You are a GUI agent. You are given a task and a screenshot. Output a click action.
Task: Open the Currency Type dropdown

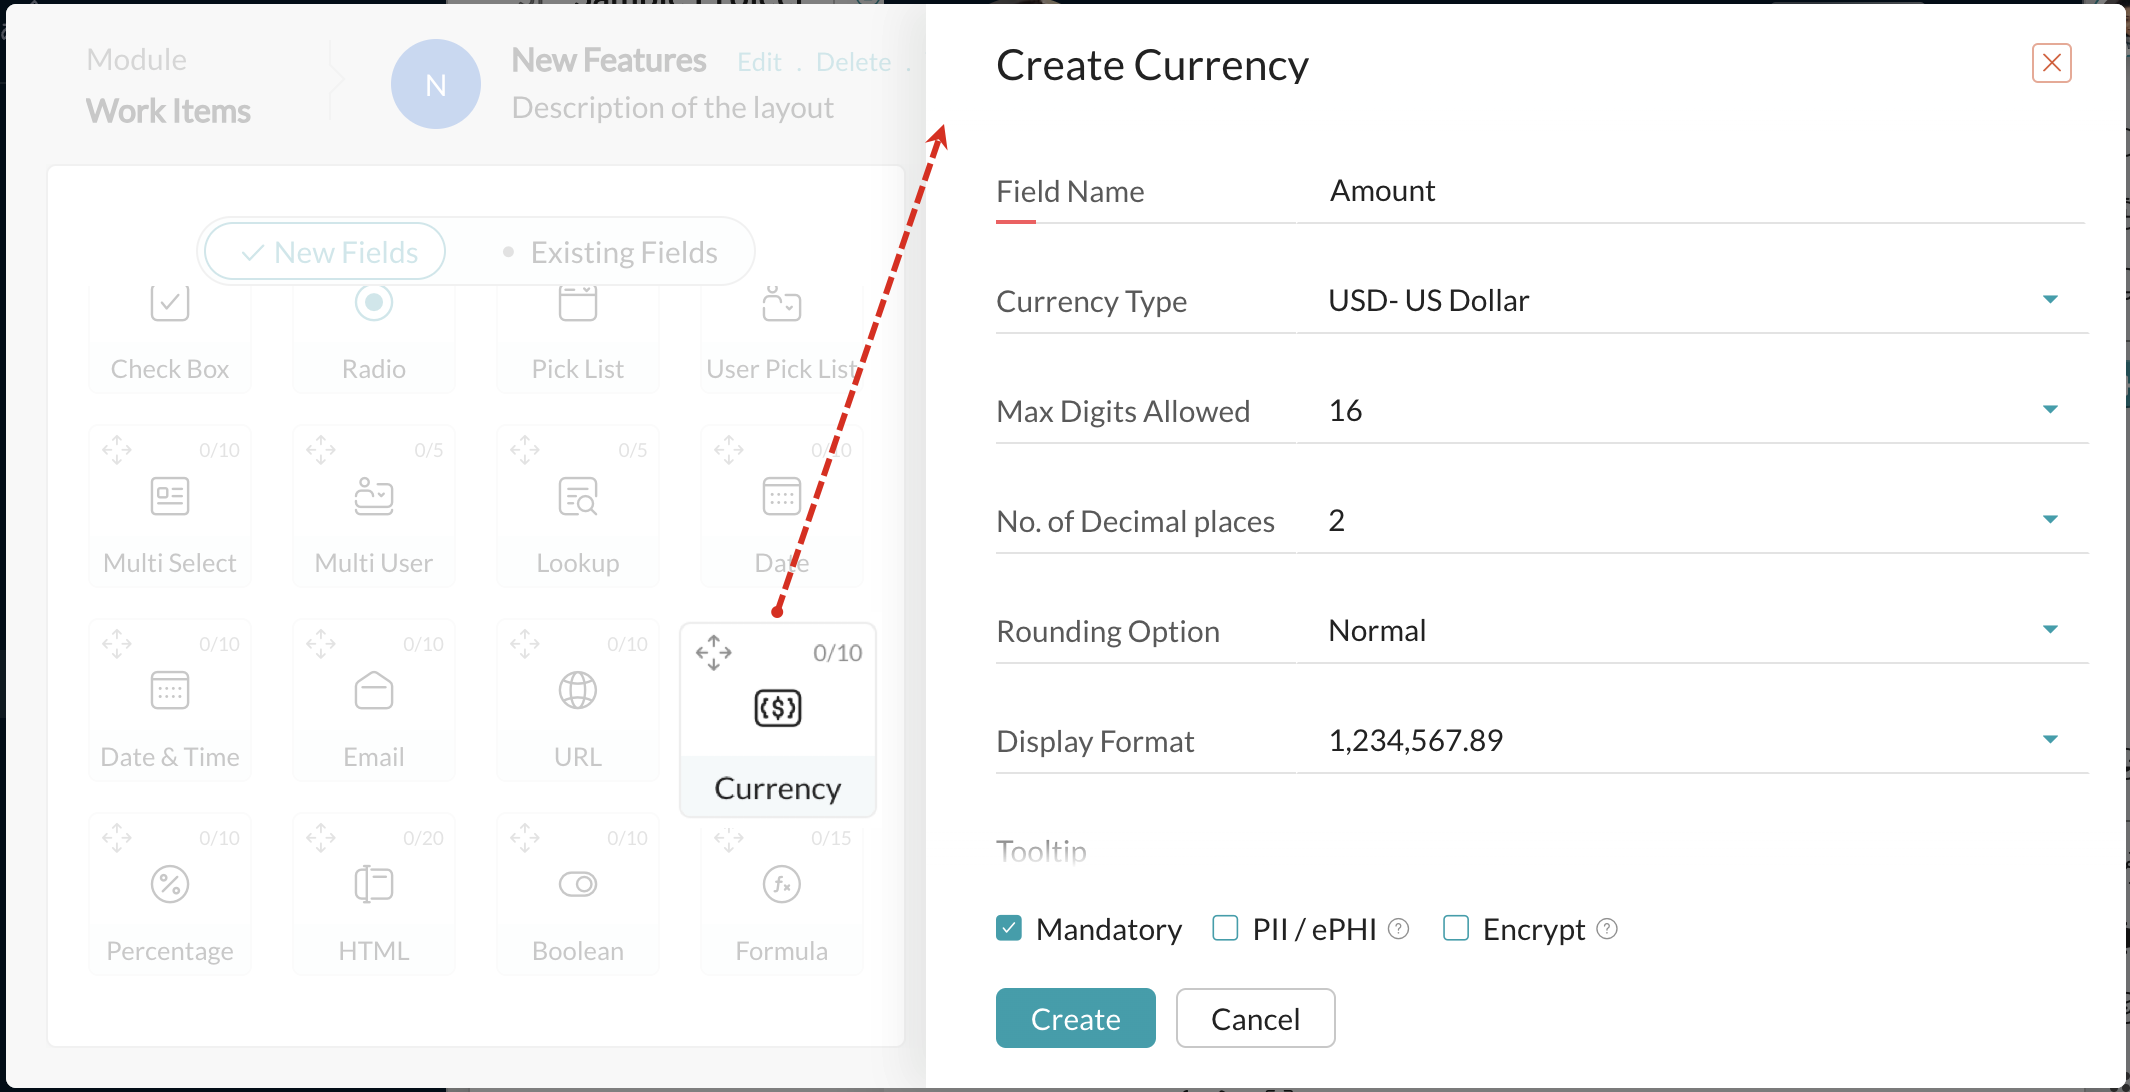(x=1692, y=300)
